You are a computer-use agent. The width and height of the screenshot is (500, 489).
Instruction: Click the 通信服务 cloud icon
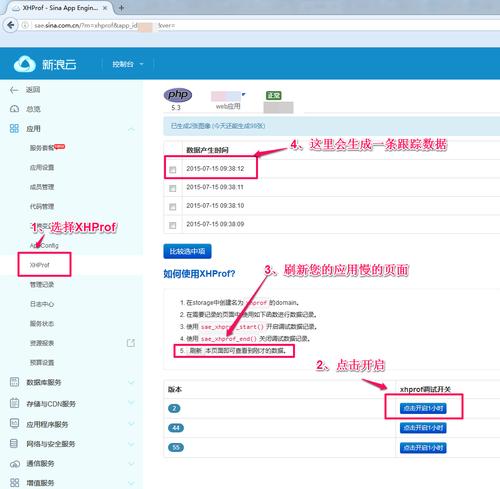coord(15,464)
